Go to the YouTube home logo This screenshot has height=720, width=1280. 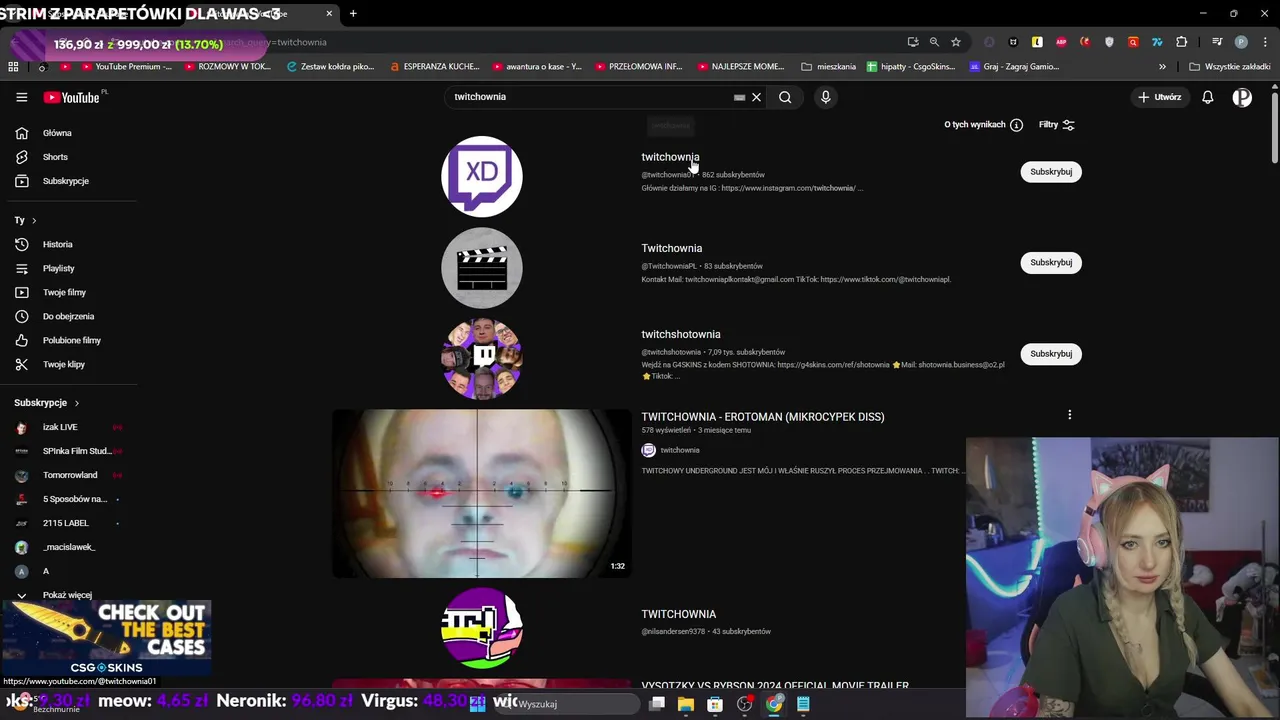coord(72,97)
